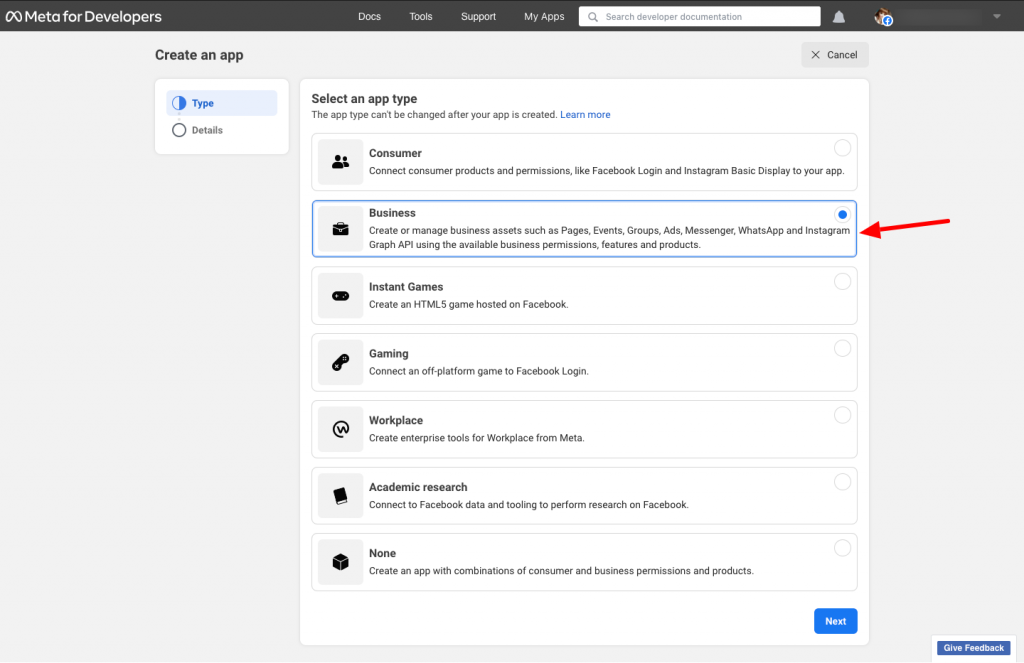Screen dimensions: 1024x663
Task: Focus the Search developer documentation field
Action: click(700, 17)
